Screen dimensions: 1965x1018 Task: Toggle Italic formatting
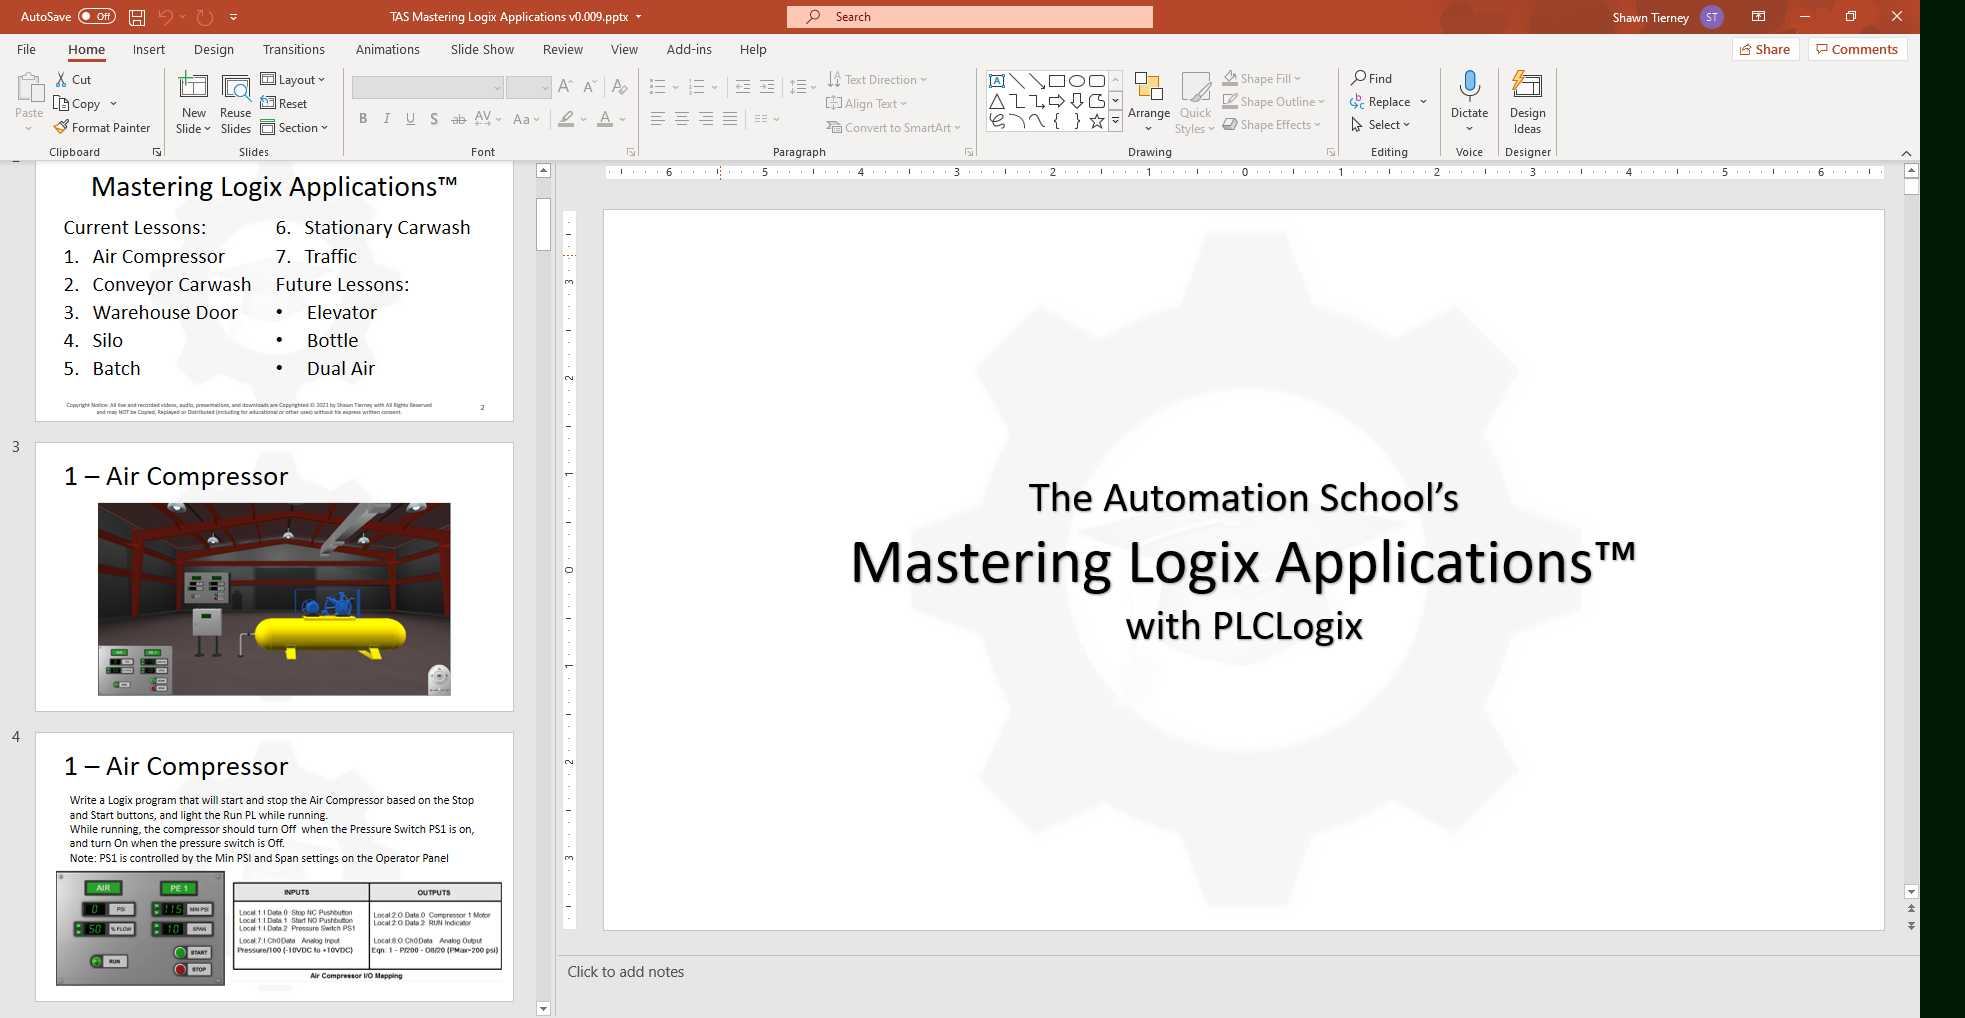coord(387,119)
